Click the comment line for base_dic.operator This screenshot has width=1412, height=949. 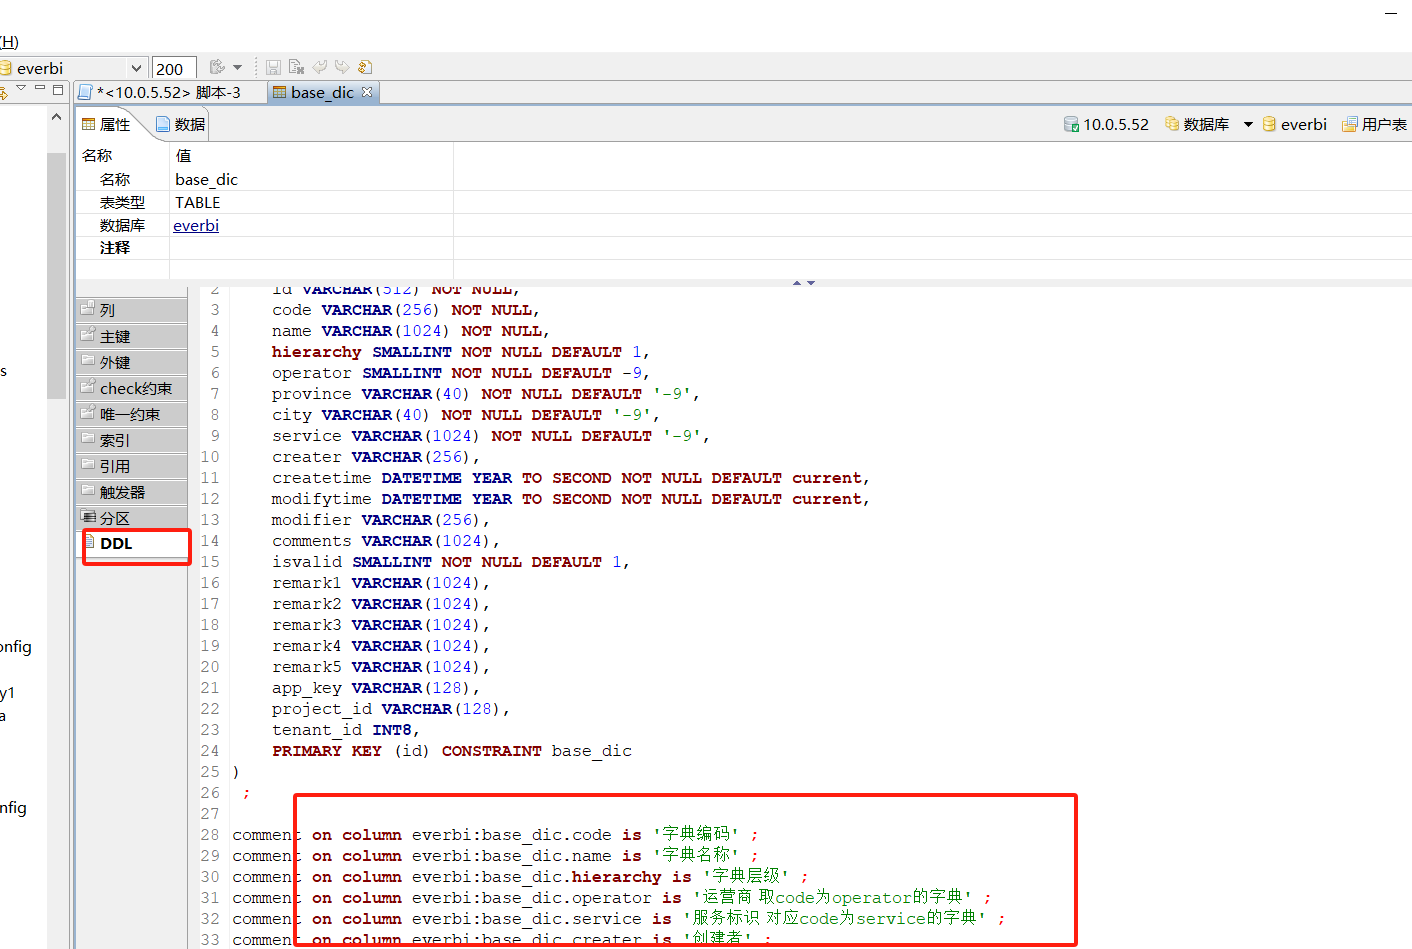click(612, 898)
